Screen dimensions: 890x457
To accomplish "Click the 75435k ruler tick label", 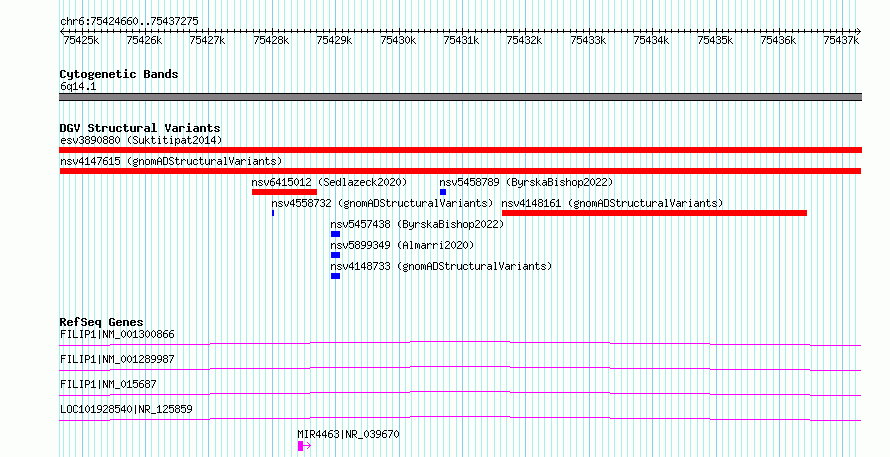I will pyautogui.click(x=716, y=40).
